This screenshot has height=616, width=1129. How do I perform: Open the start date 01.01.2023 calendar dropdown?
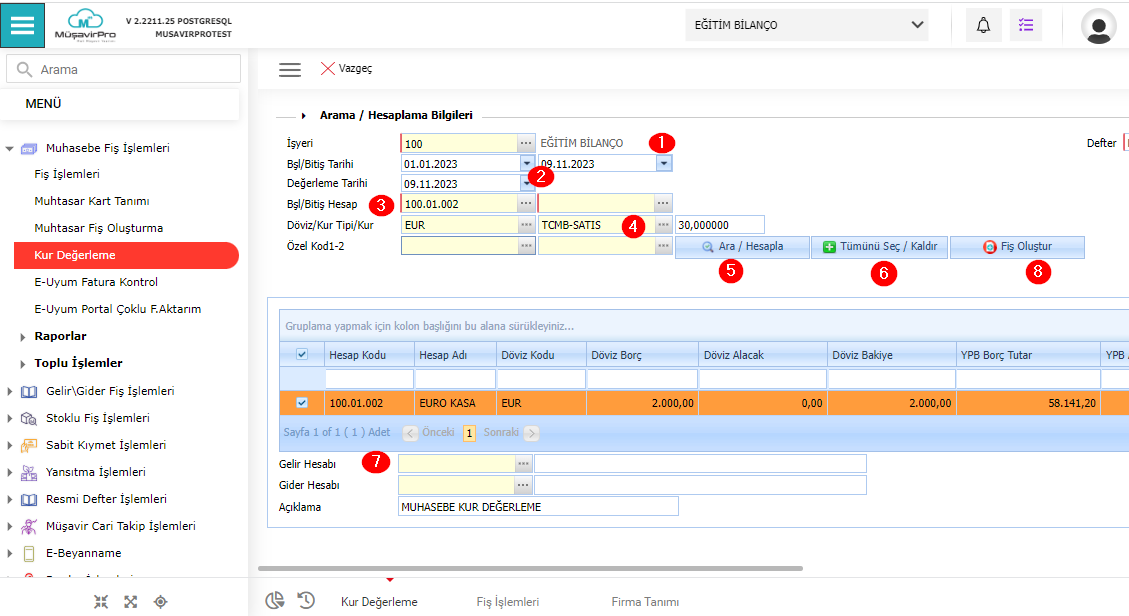tap(527, 163)
